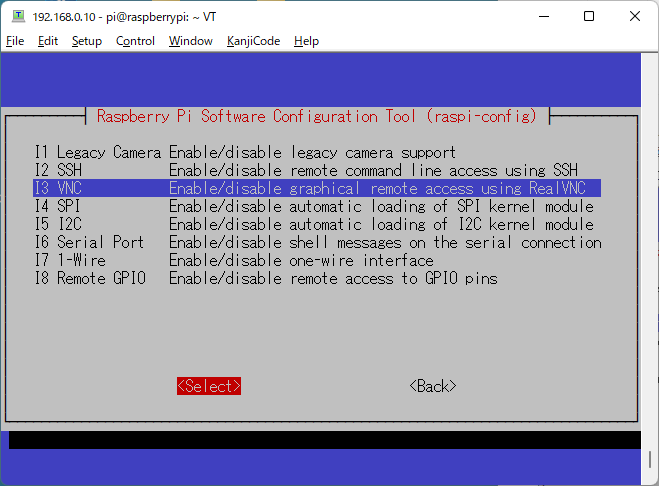
Task: Open the KanjiCode menu
Action: pos(253,41)
